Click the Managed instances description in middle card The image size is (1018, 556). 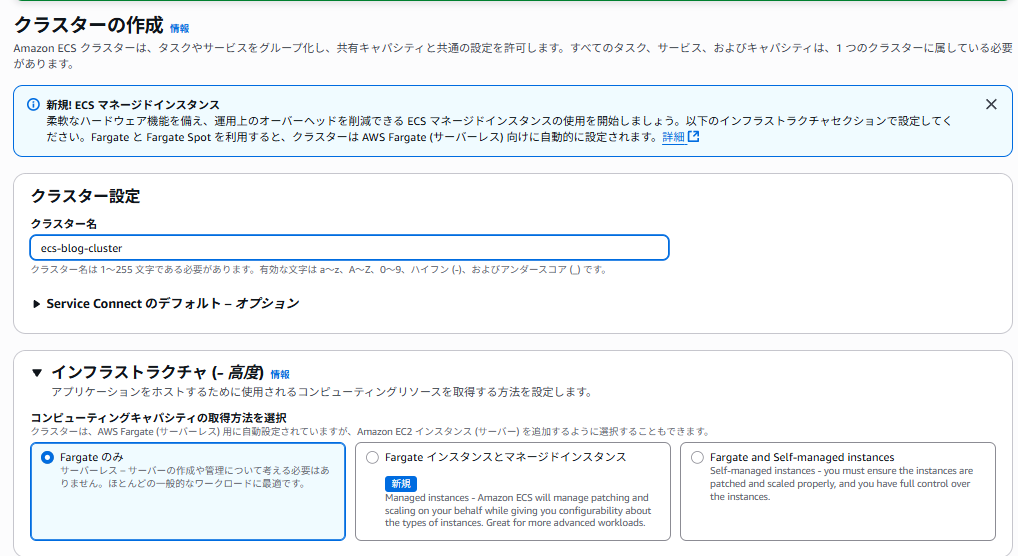(x=516, y=510)
